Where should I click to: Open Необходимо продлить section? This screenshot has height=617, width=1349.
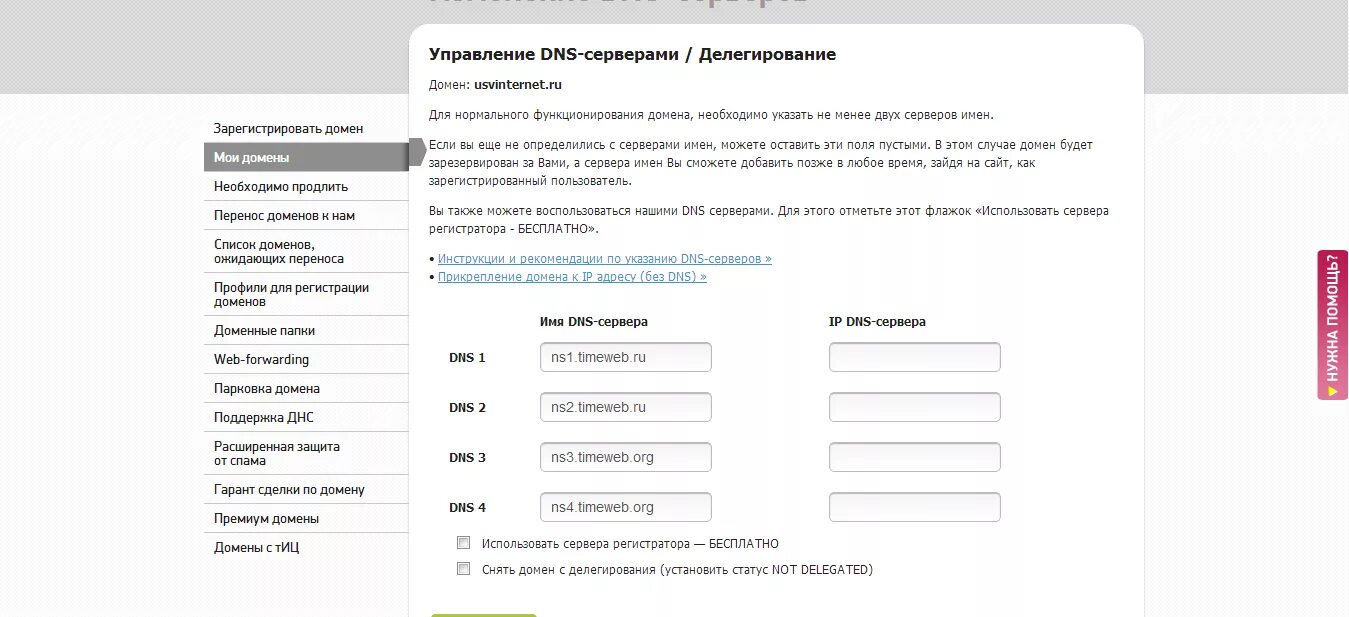281,186
